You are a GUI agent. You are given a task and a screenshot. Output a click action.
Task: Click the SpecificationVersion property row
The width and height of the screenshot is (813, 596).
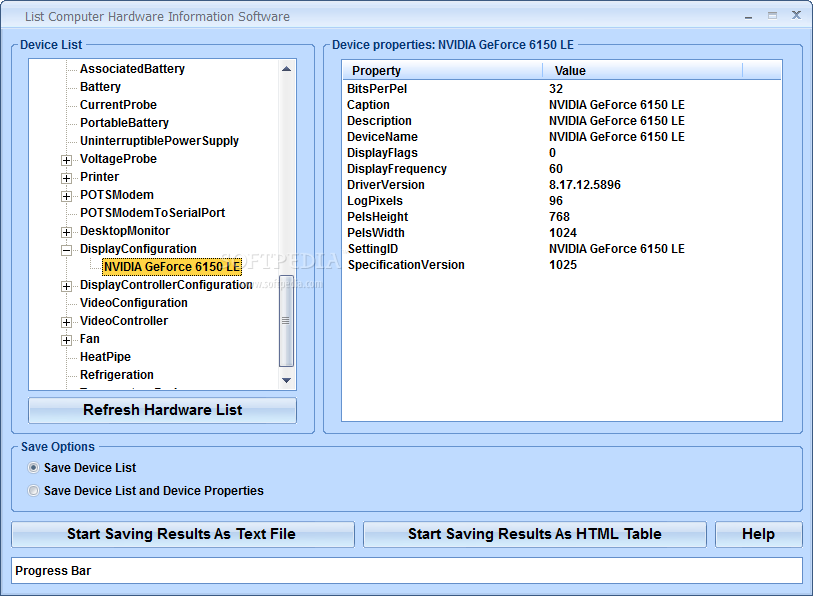(x=562, y=265)
